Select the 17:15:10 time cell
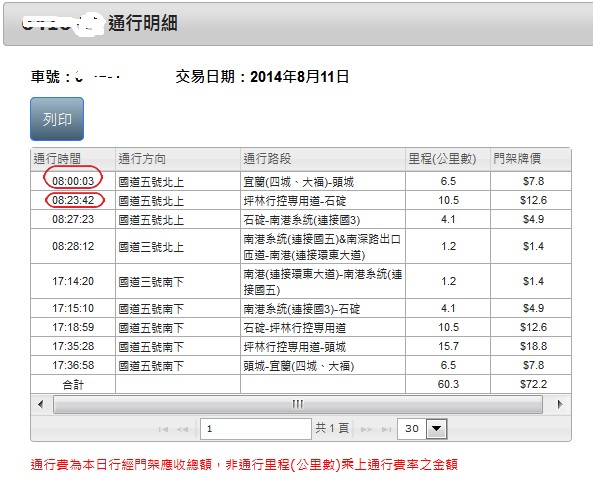 pyautogui.click(x=73, y=308)
